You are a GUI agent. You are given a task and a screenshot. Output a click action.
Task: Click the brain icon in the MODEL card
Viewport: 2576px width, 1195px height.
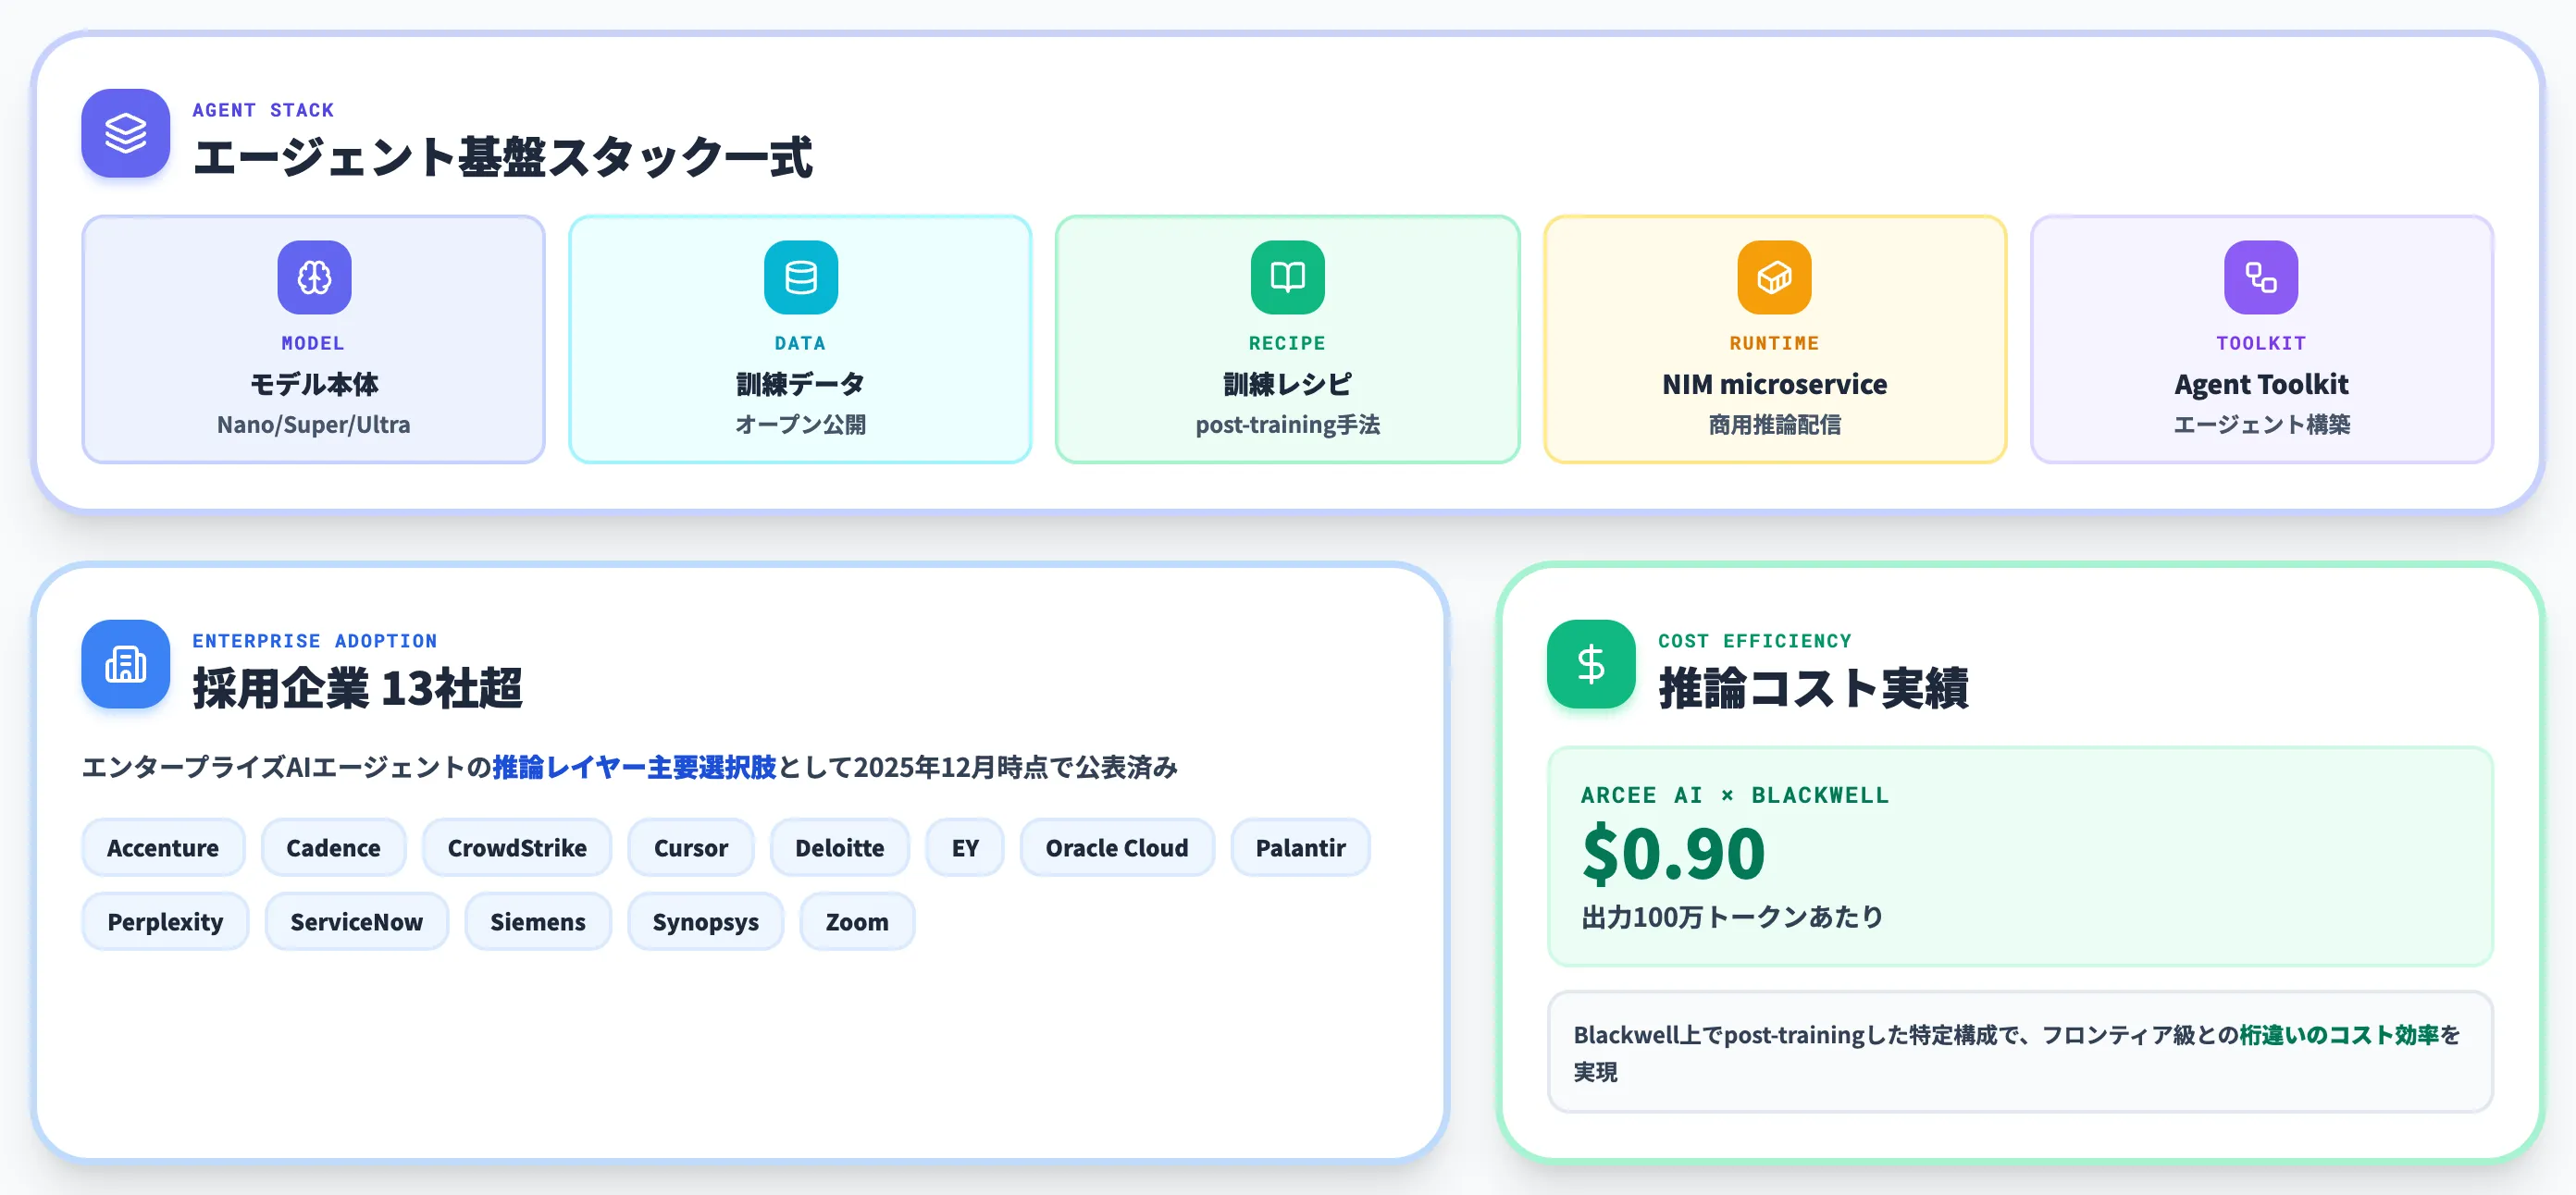(314, 277)
